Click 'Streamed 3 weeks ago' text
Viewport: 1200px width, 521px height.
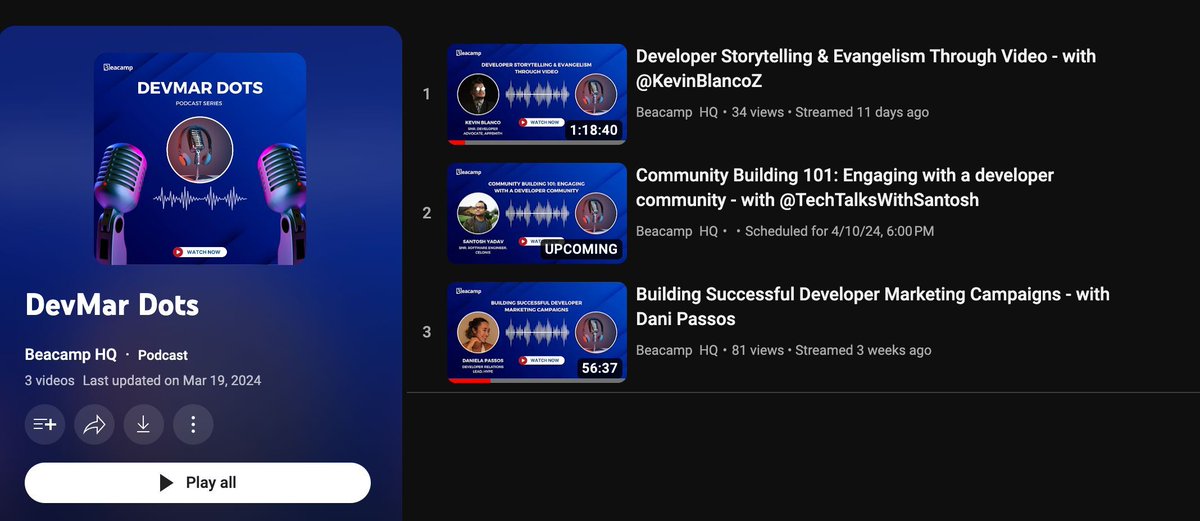863,350
